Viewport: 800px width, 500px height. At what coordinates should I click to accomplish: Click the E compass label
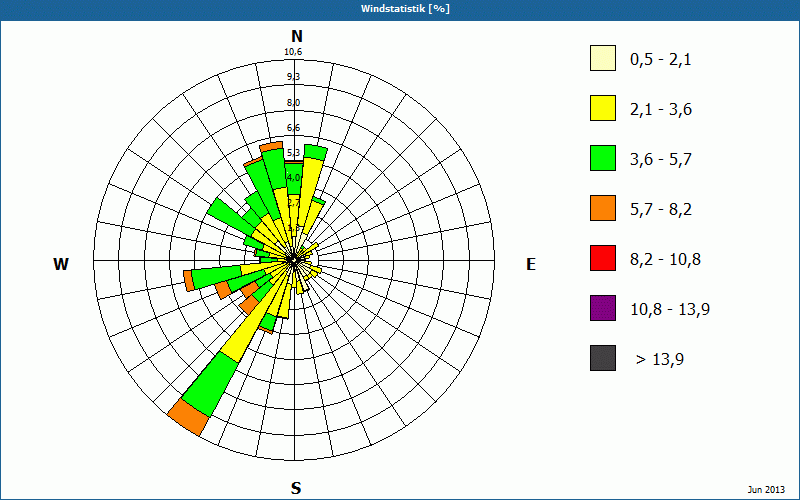[531, 264]
